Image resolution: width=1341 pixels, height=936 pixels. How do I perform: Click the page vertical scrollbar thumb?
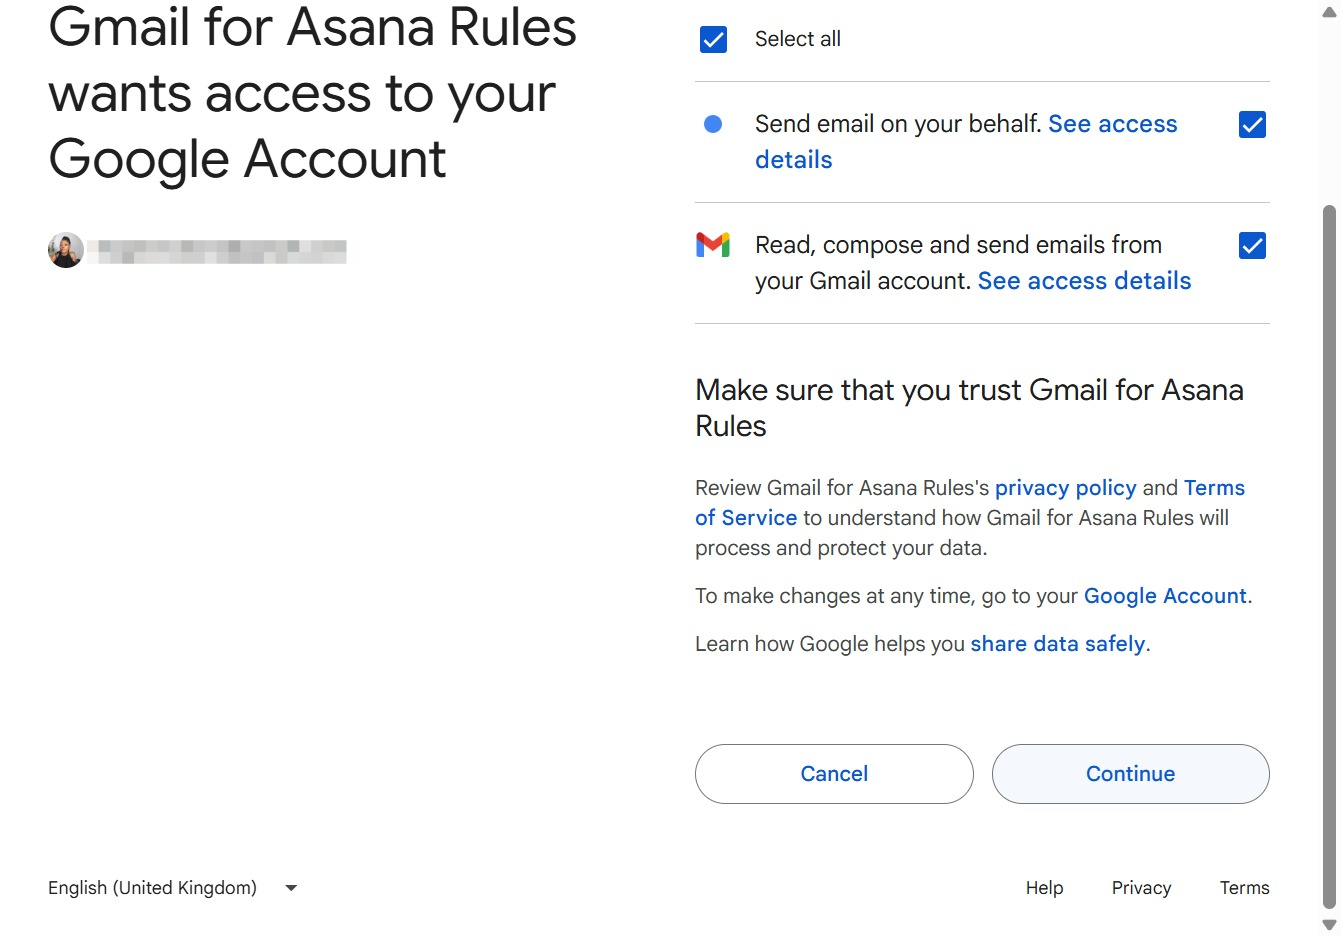1329,556
